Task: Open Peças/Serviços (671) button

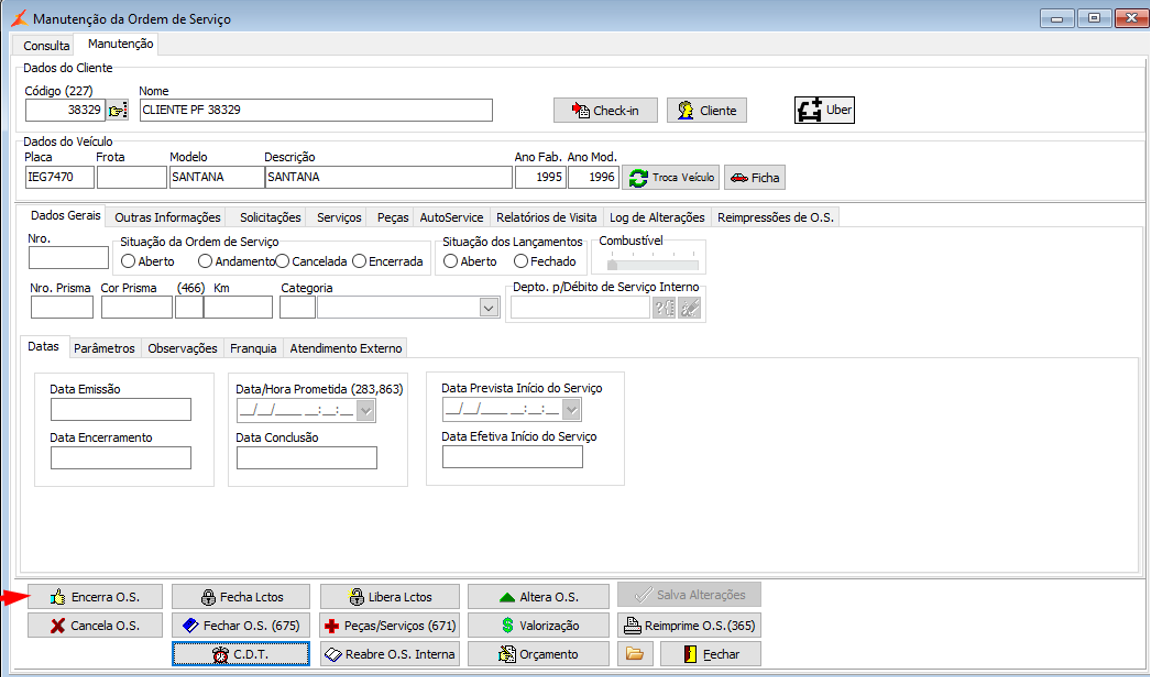Action: (x=390, y=626)
